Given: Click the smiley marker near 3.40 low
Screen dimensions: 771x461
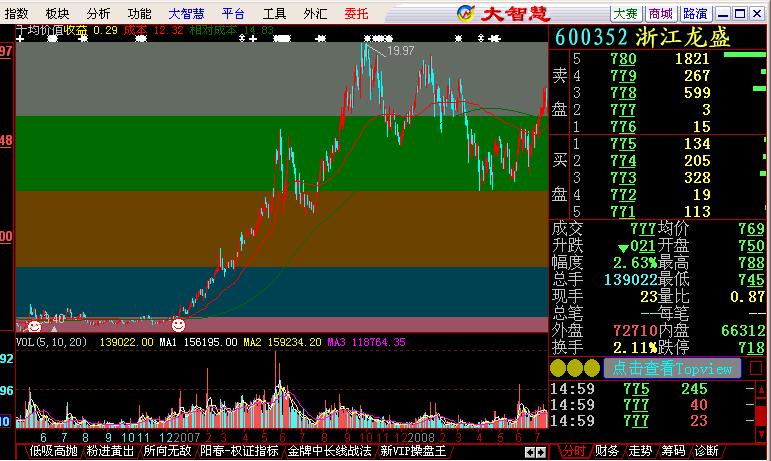Looking at the screenshot, I should point(34,326).
